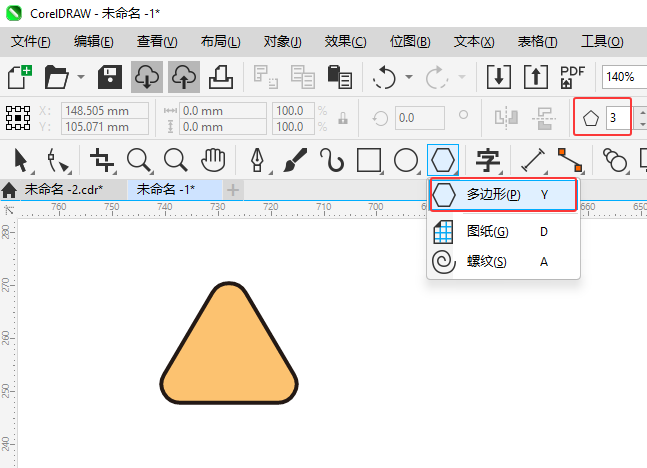Image resolution: width=647 pixels, height=468 pixels.
Task: Create a new document with the New icon
Action: 19,77
